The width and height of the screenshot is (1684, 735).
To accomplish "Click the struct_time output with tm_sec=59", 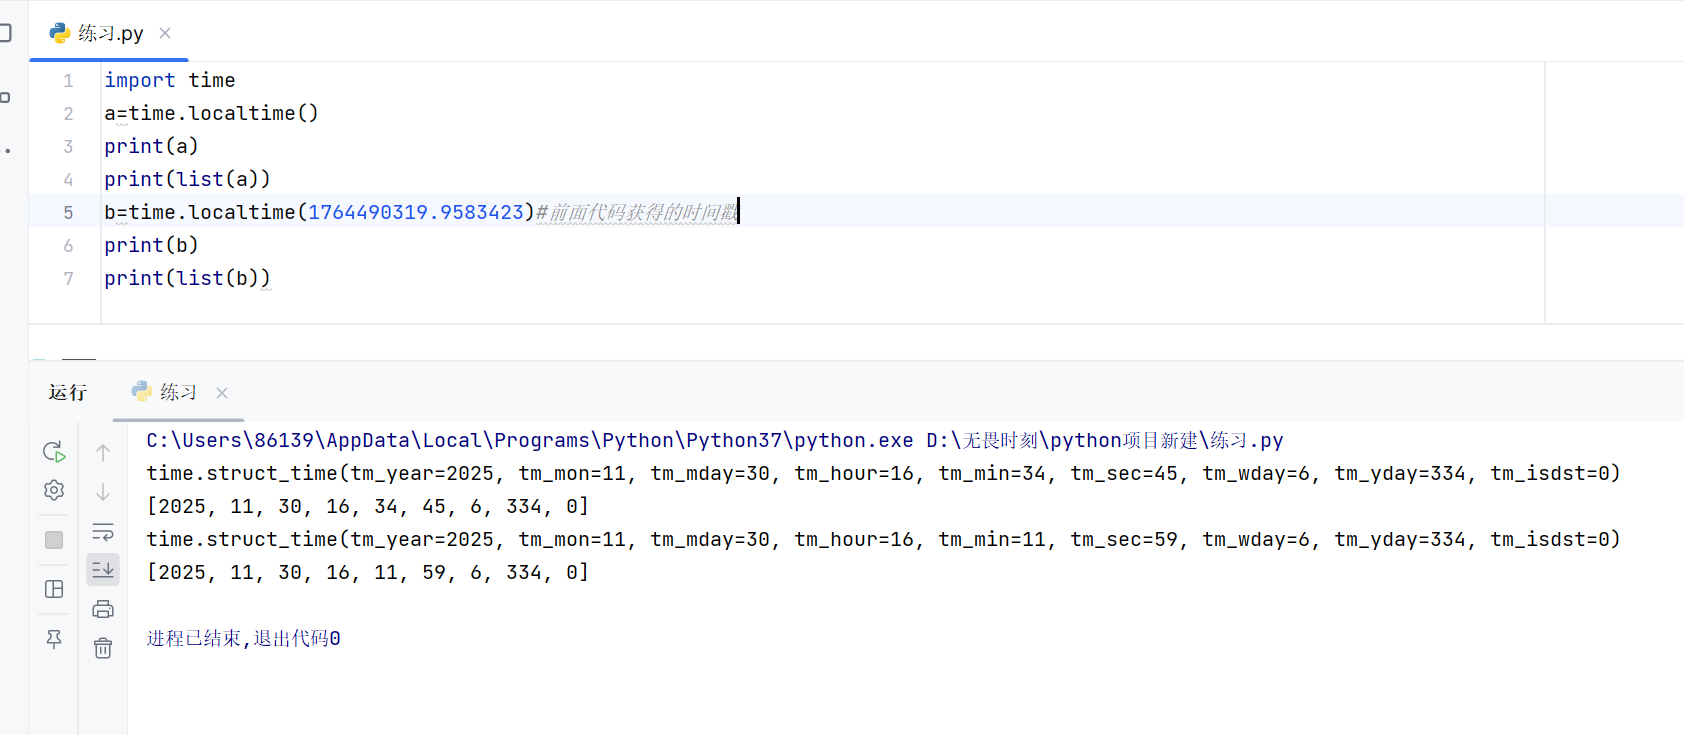I will 883,540.
